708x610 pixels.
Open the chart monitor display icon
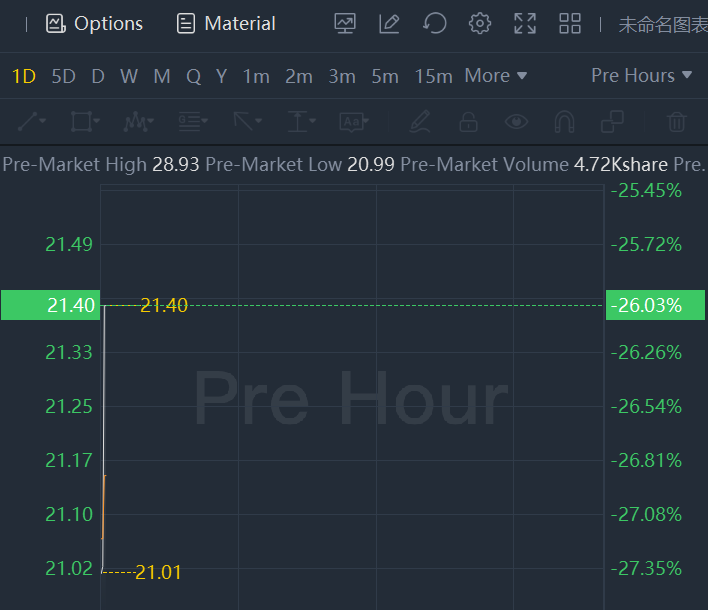[x=345, y=23]
